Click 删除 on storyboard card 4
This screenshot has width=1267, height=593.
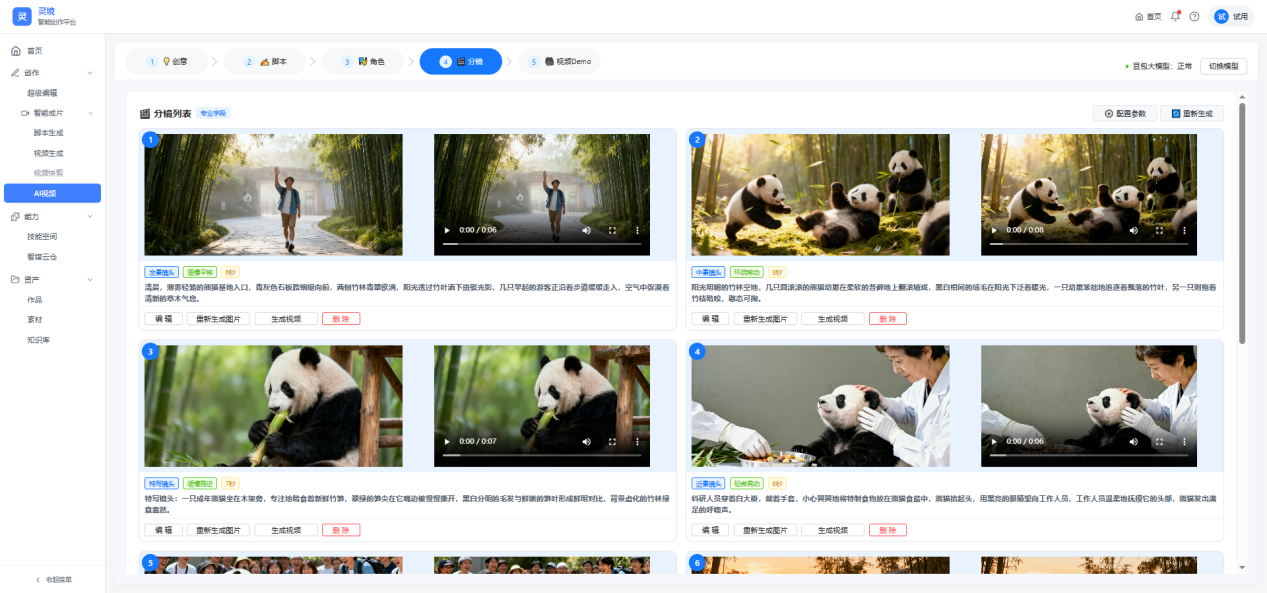coord(887,530)
